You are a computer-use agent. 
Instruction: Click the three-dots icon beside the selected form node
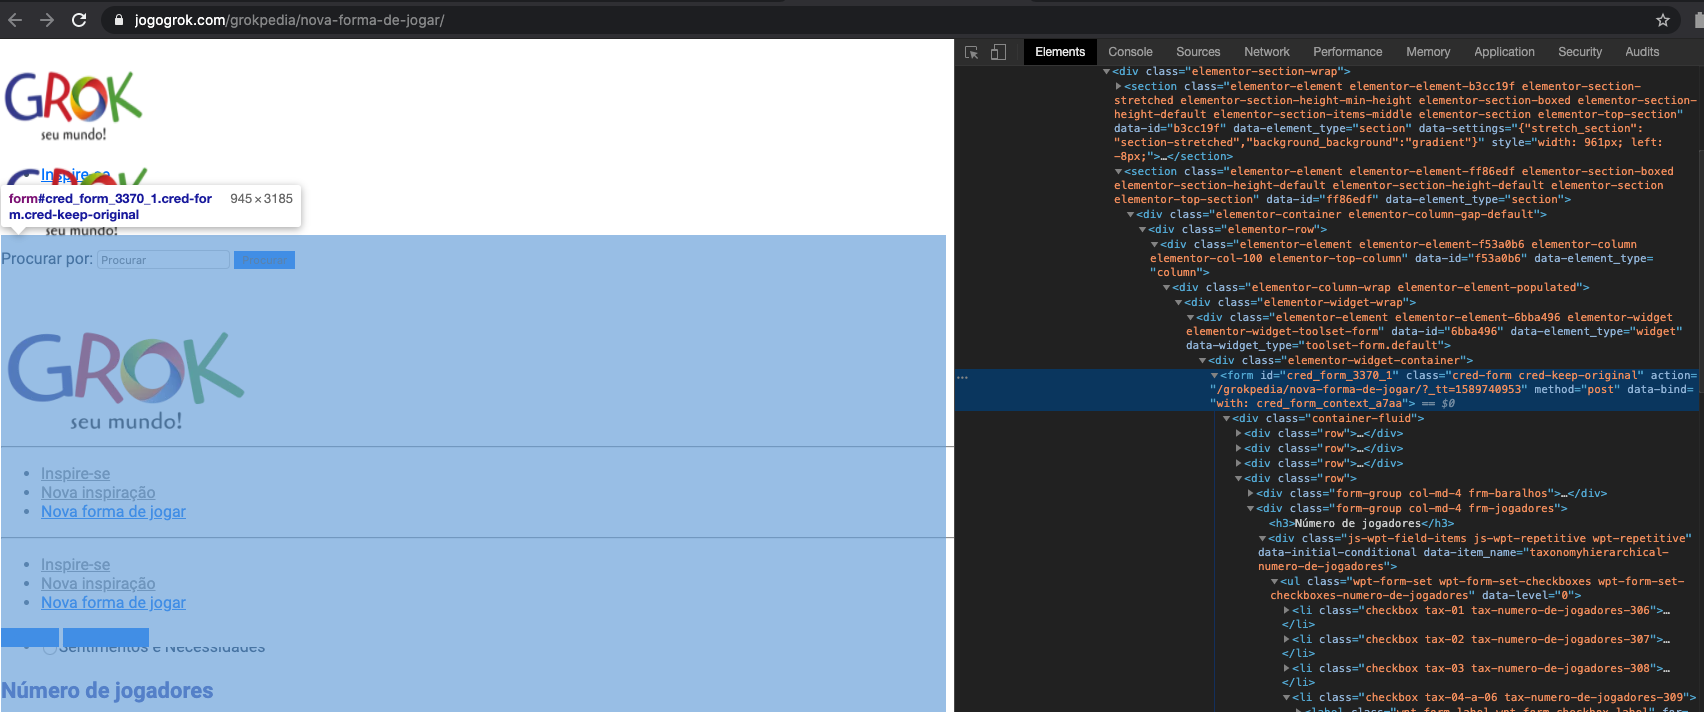(x=963, y=377)
